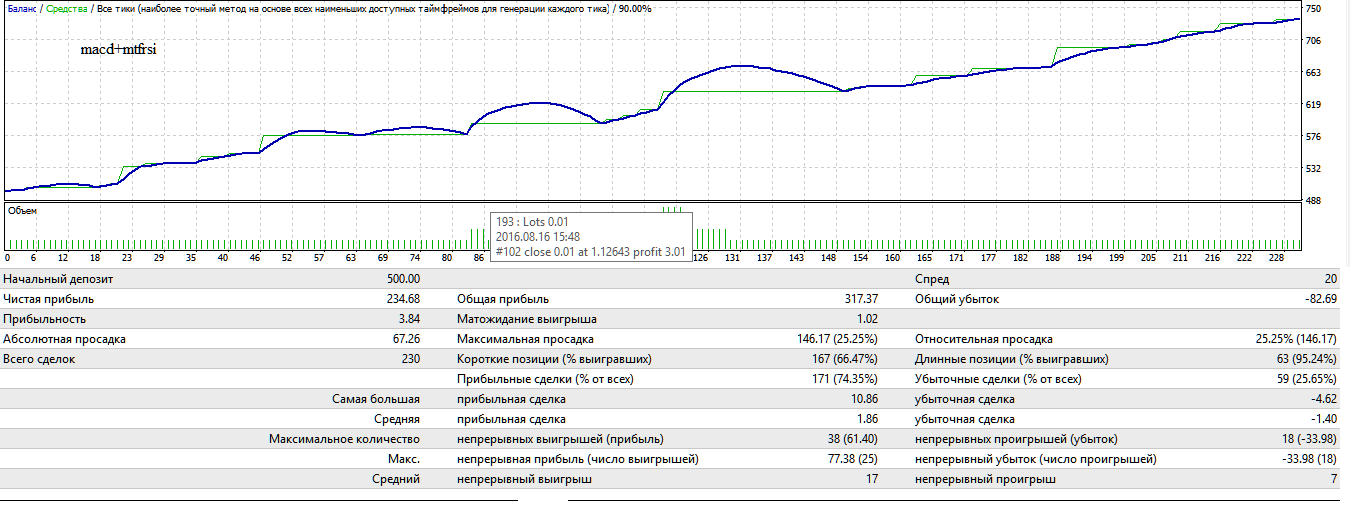
Task: Click the largest profit trade value '10.86'
Action: pyautogui.click(x=865, y=399)
